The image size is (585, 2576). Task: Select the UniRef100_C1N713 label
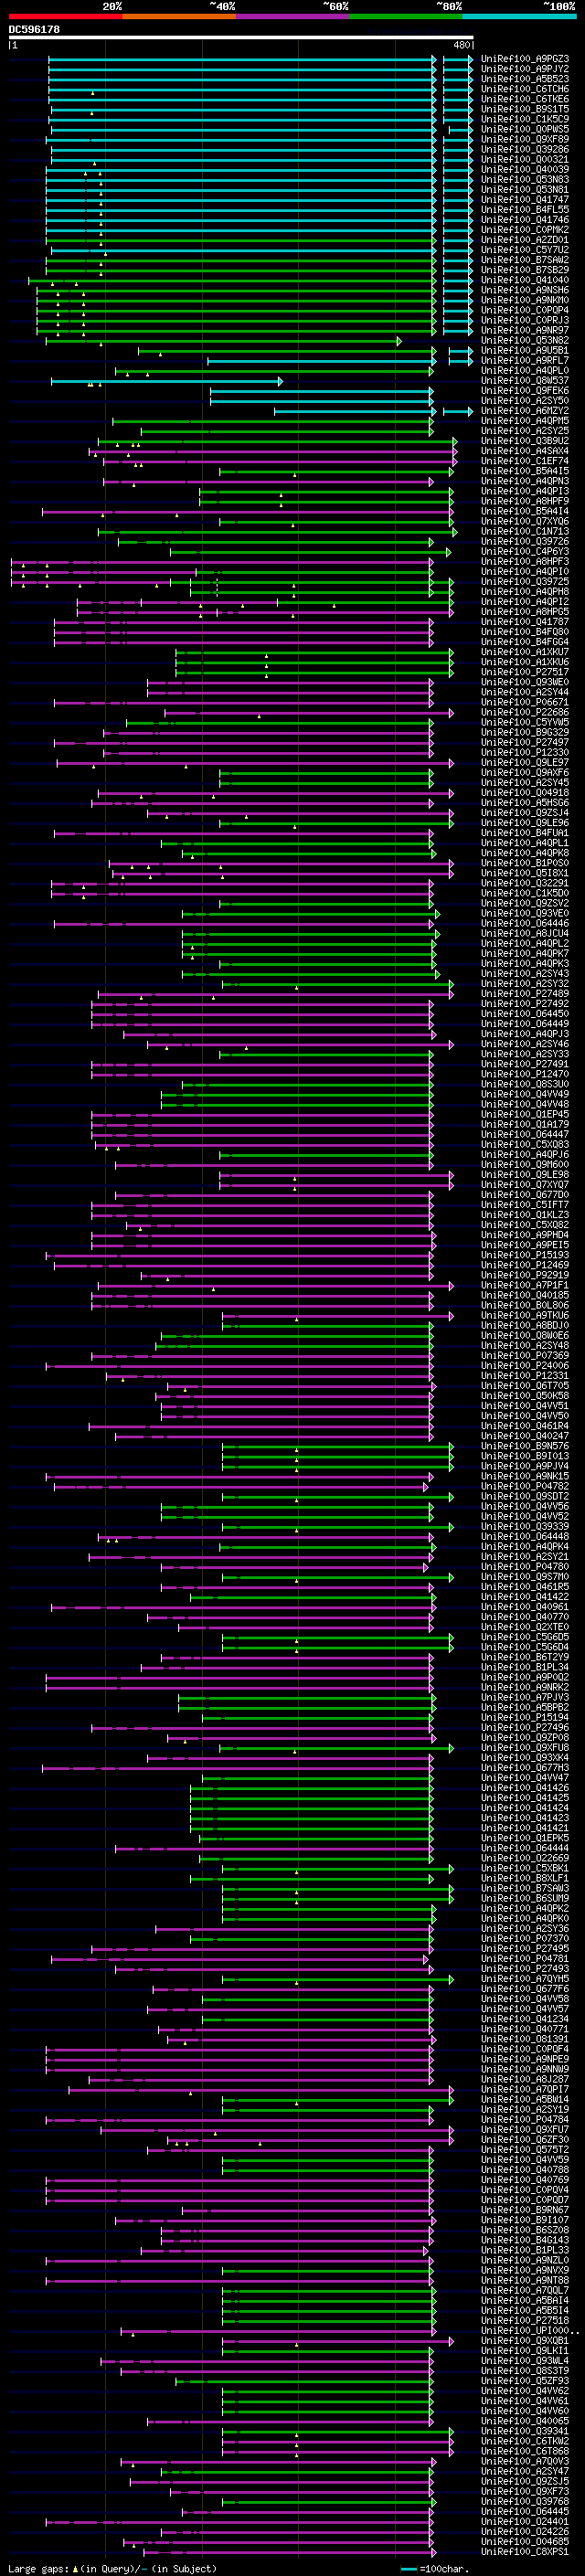[x=525, y=531]
